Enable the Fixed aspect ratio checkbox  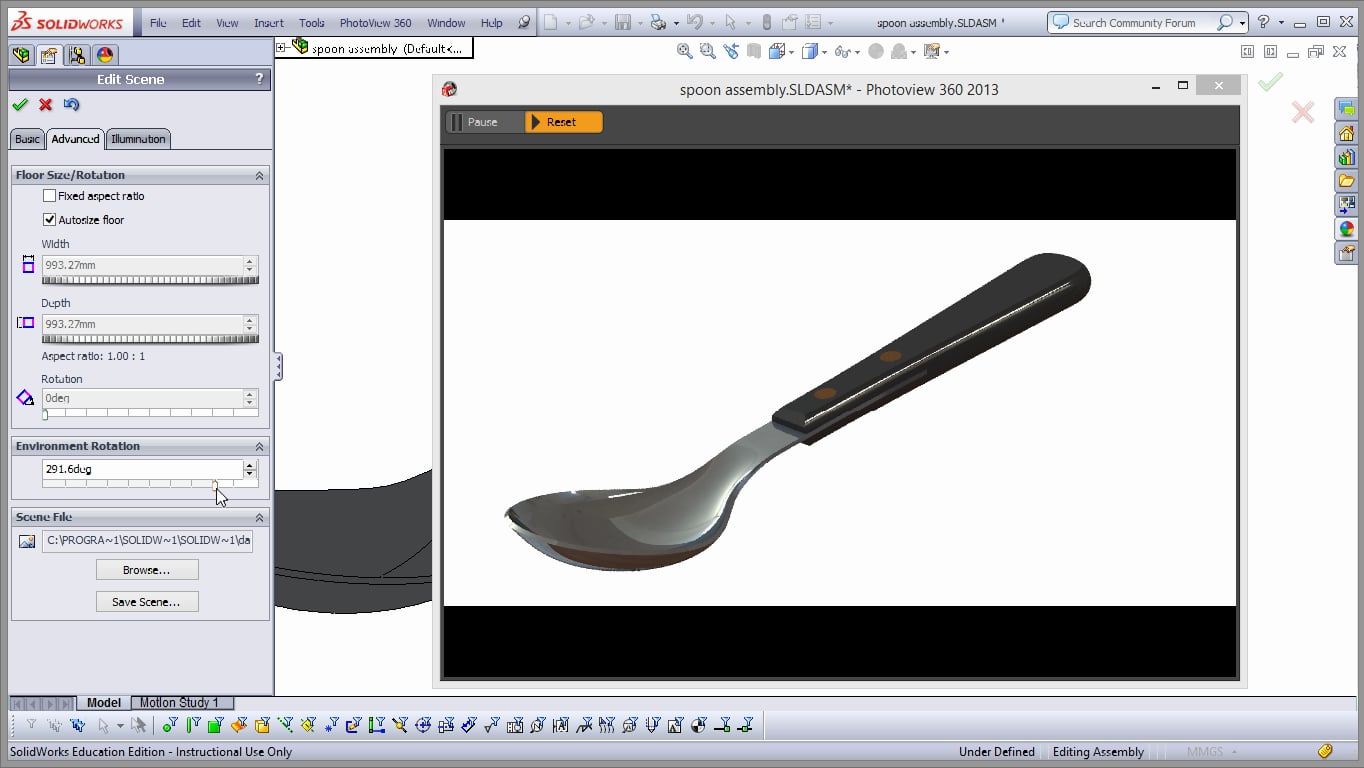(x=49, y=196)
